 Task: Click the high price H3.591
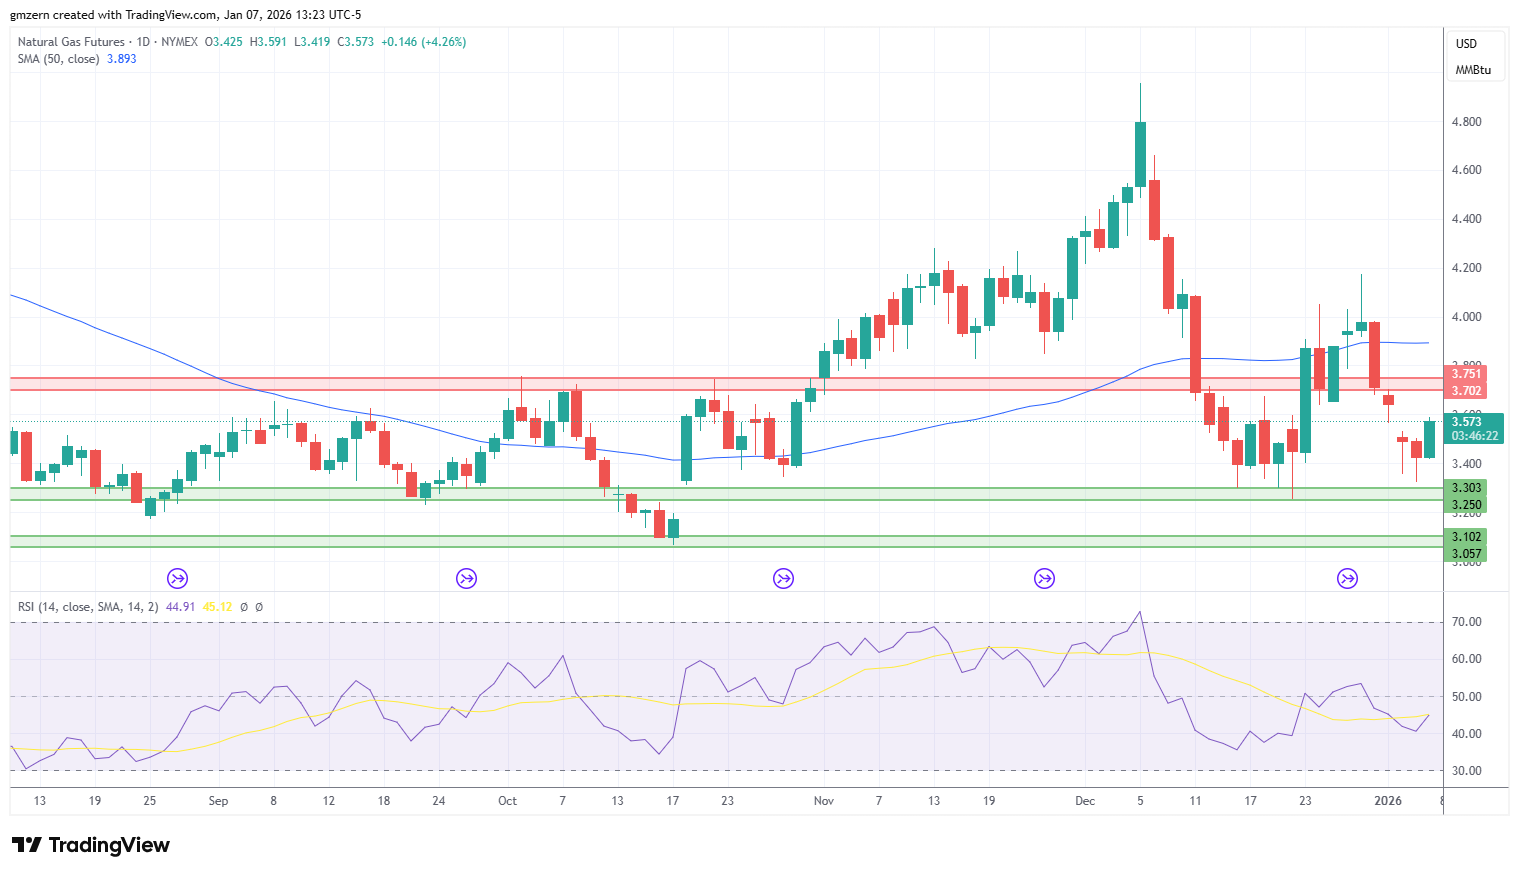(268, 42)
